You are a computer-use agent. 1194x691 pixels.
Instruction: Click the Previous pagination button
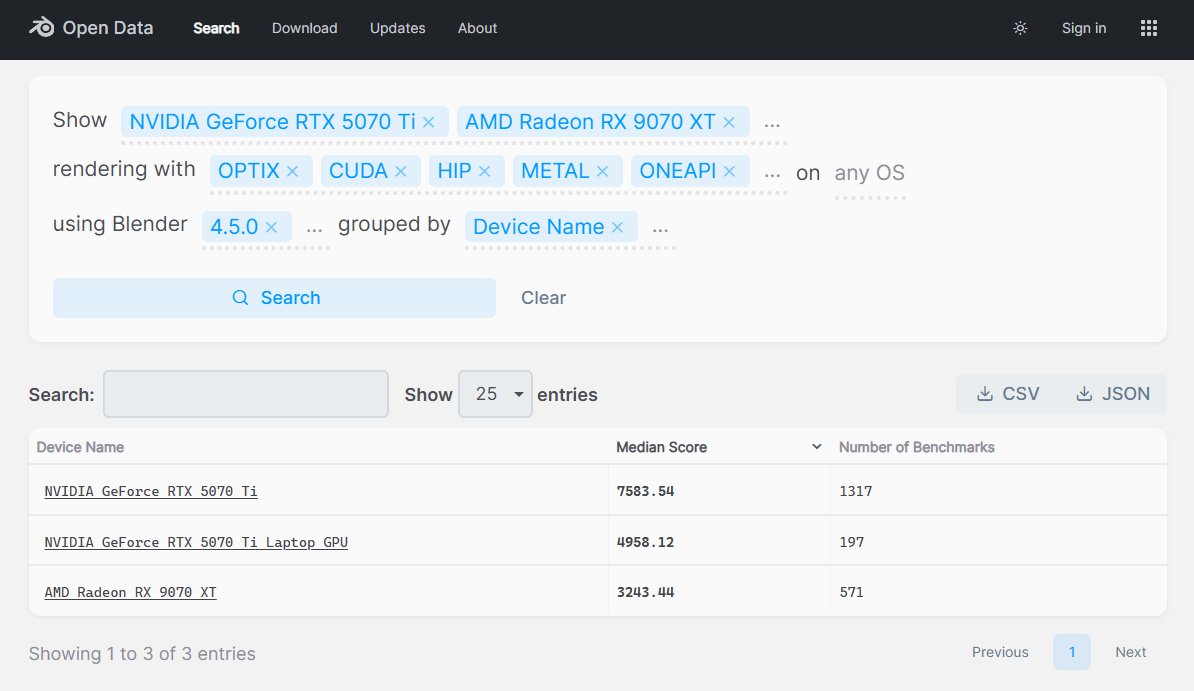click(x=1000, y=652)
